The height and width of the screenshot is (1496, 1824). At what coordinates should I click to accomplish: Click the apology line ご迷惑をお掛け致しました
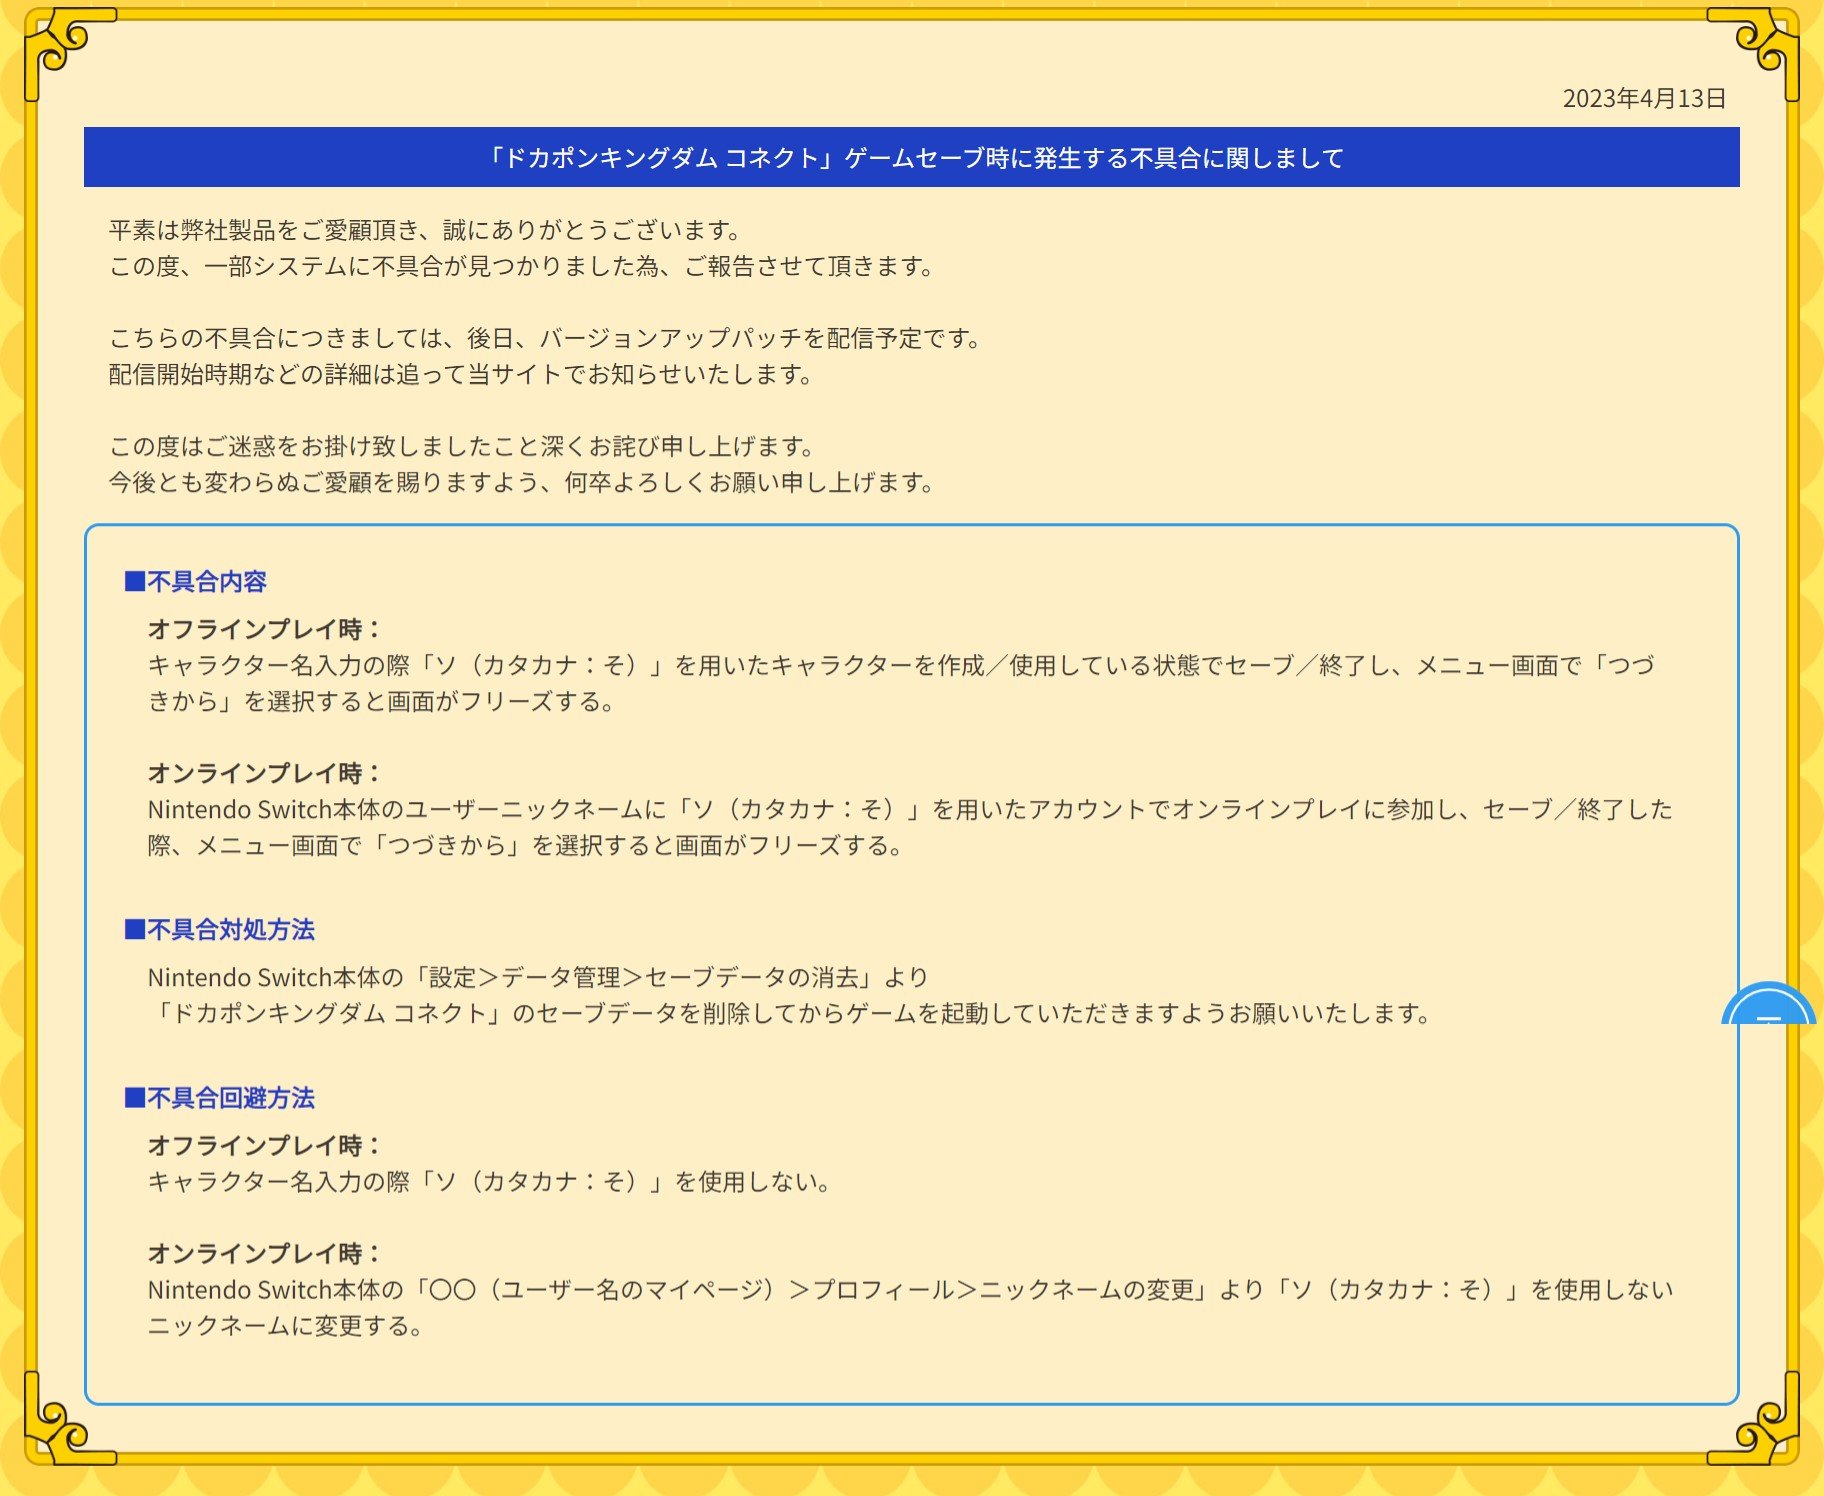click(x=462, y=447)
